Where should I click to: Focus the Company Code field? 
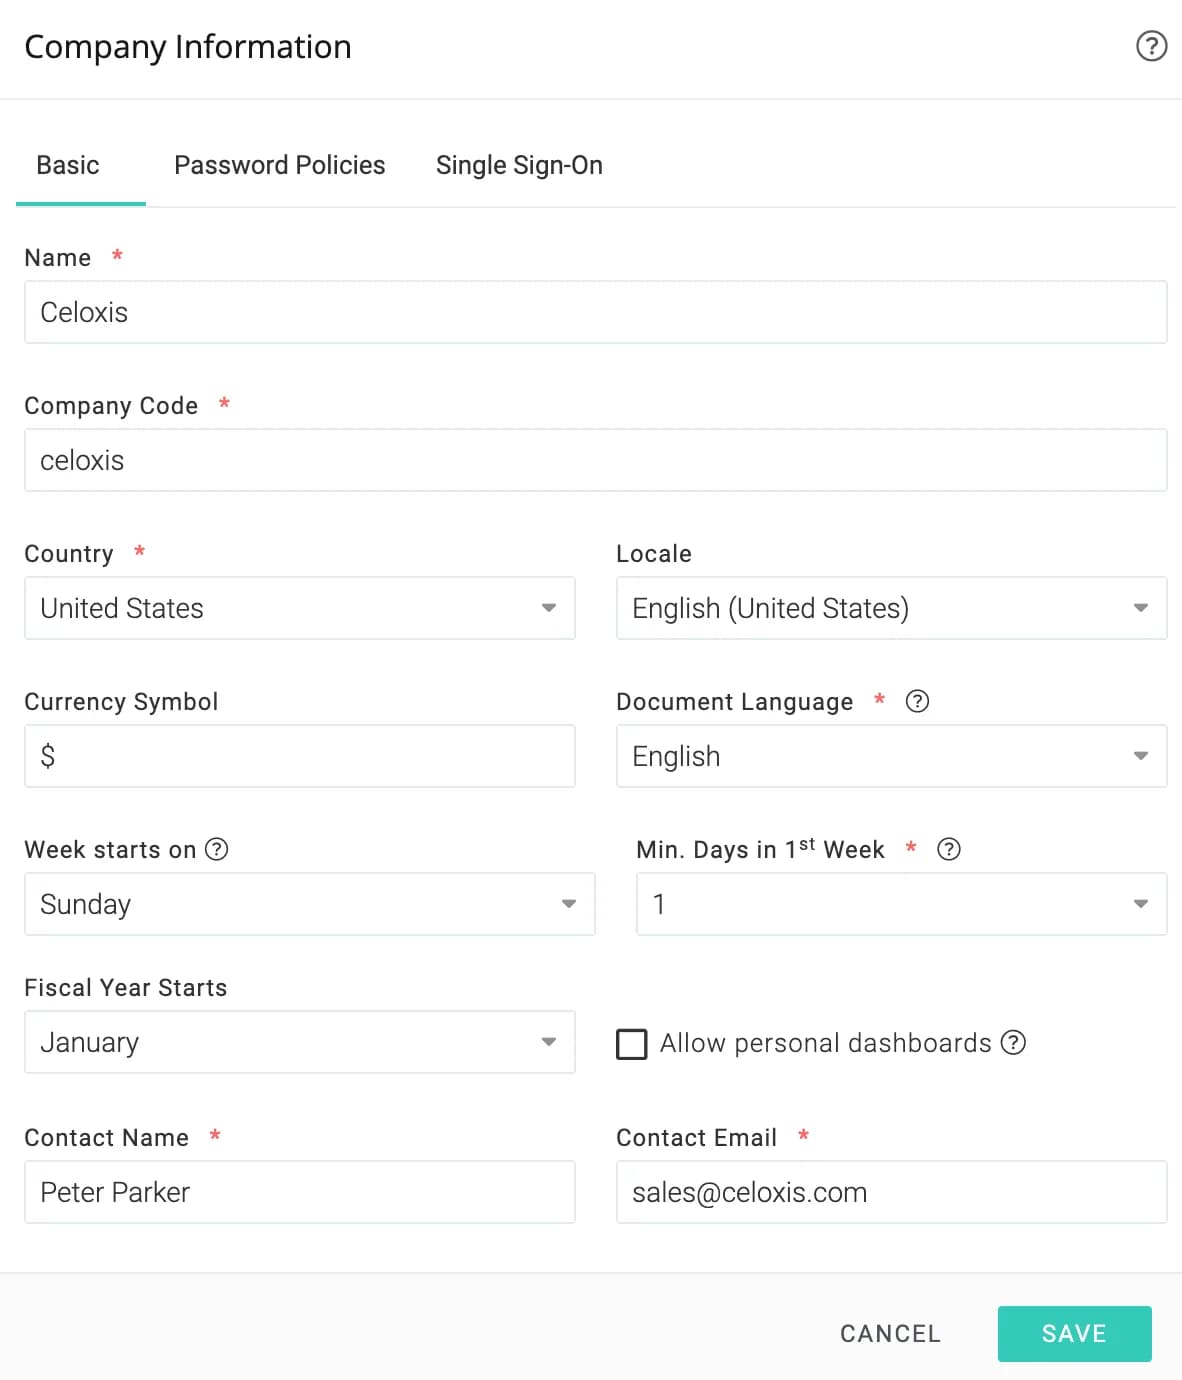(596, 460)
